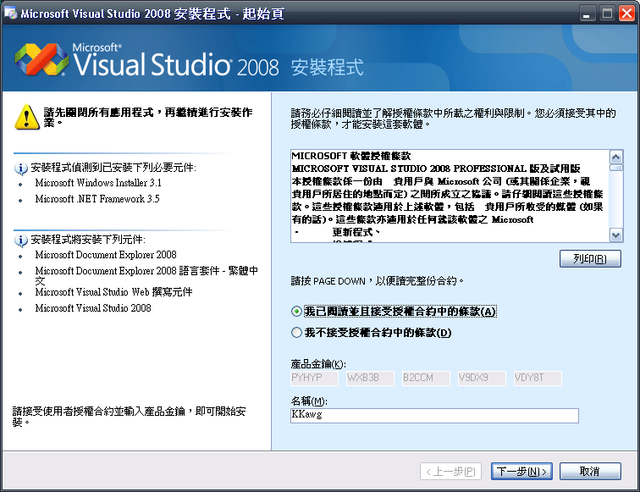Select 我已閱讀並且接受授權合約中的條款 radio option

point(296,312)
